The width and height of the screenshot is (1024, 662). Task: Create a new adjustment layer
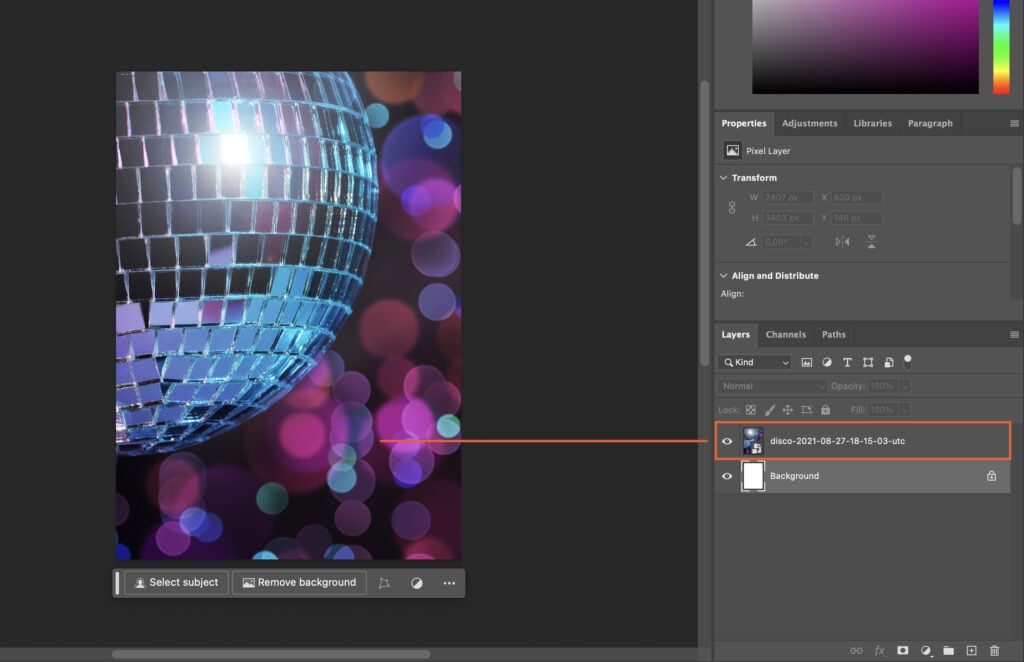925,650
